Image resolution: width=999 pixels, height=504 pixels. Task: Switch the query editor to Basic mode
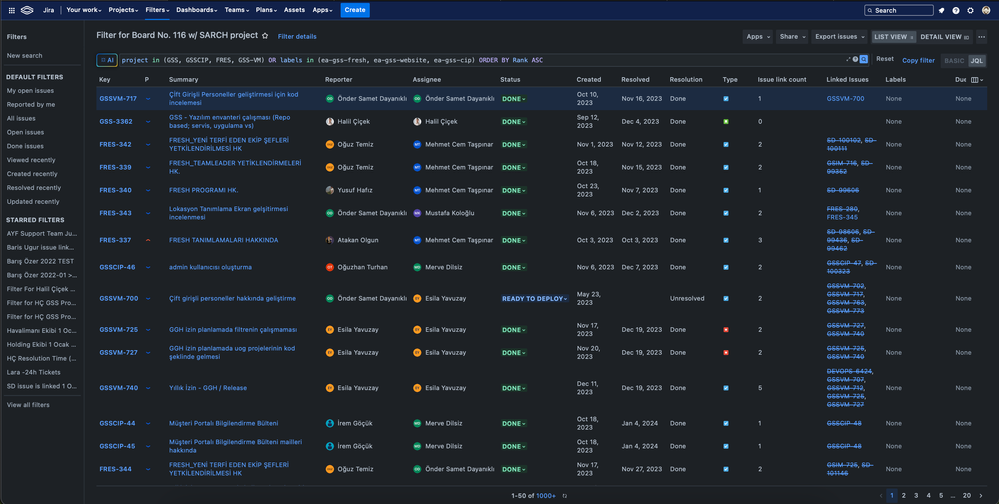[x=954, y=60]
